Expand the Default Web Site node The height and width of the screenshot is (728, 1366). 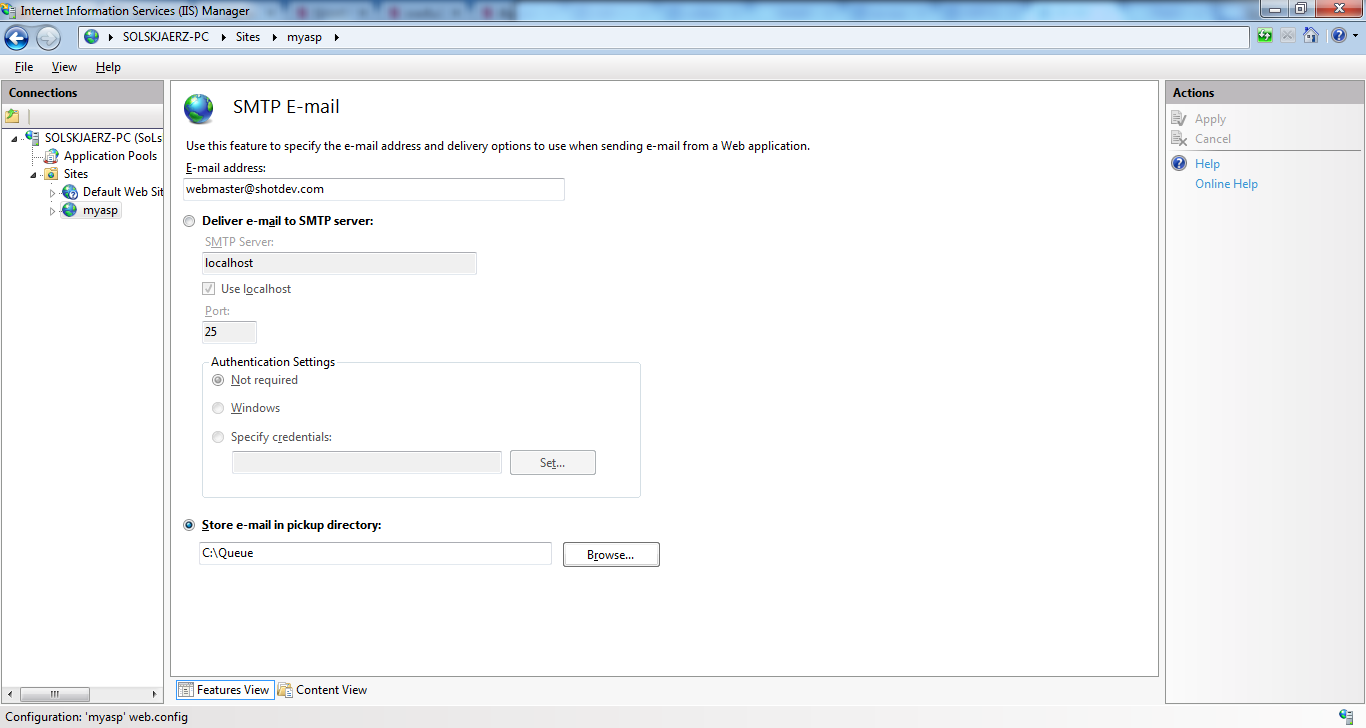53,192
